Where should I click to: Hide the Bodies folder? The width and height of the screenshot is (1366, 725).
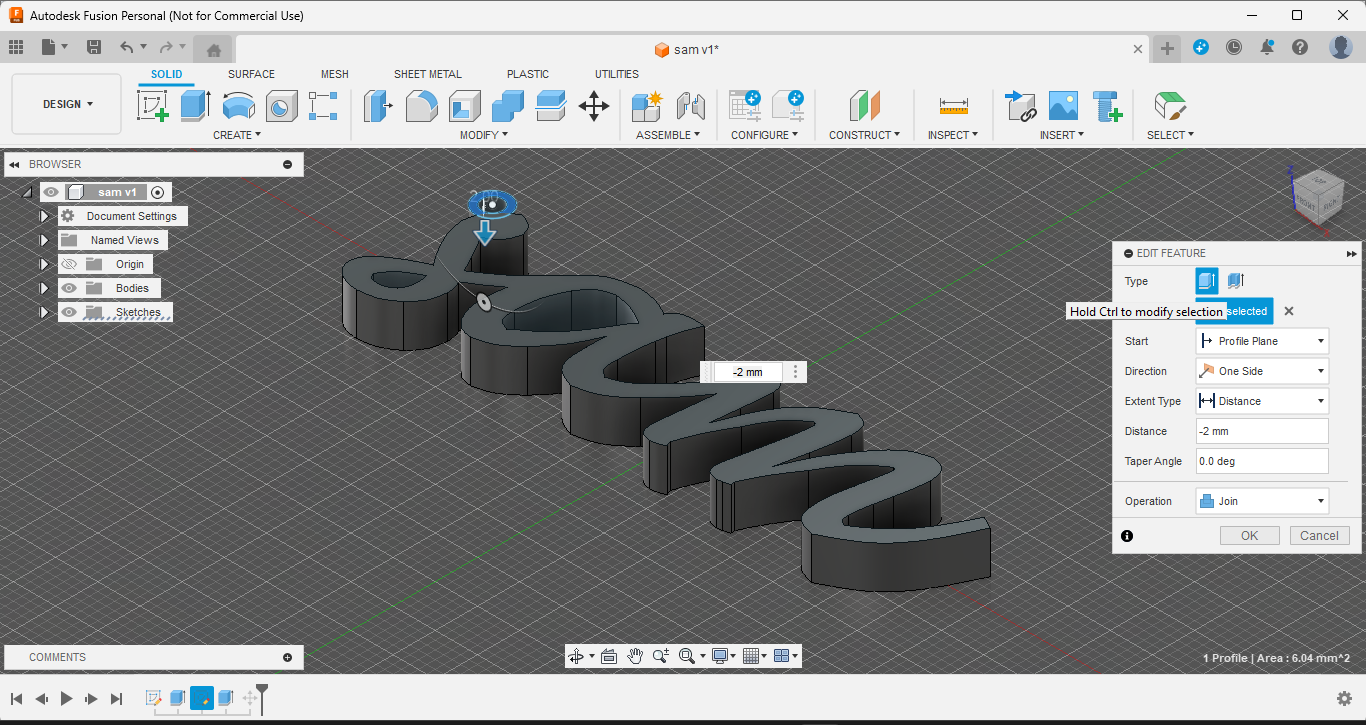pos(69,288)
